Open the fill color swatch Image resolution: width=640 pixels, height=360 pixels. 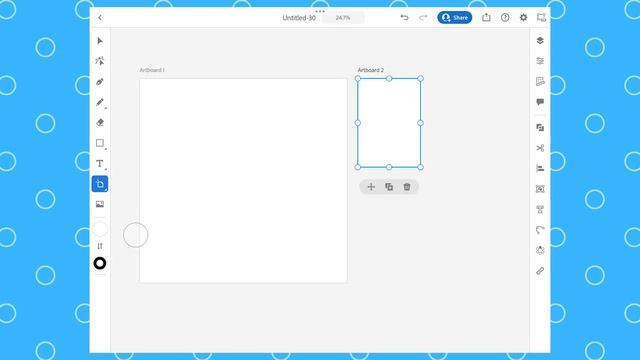(x=100, y=229)
